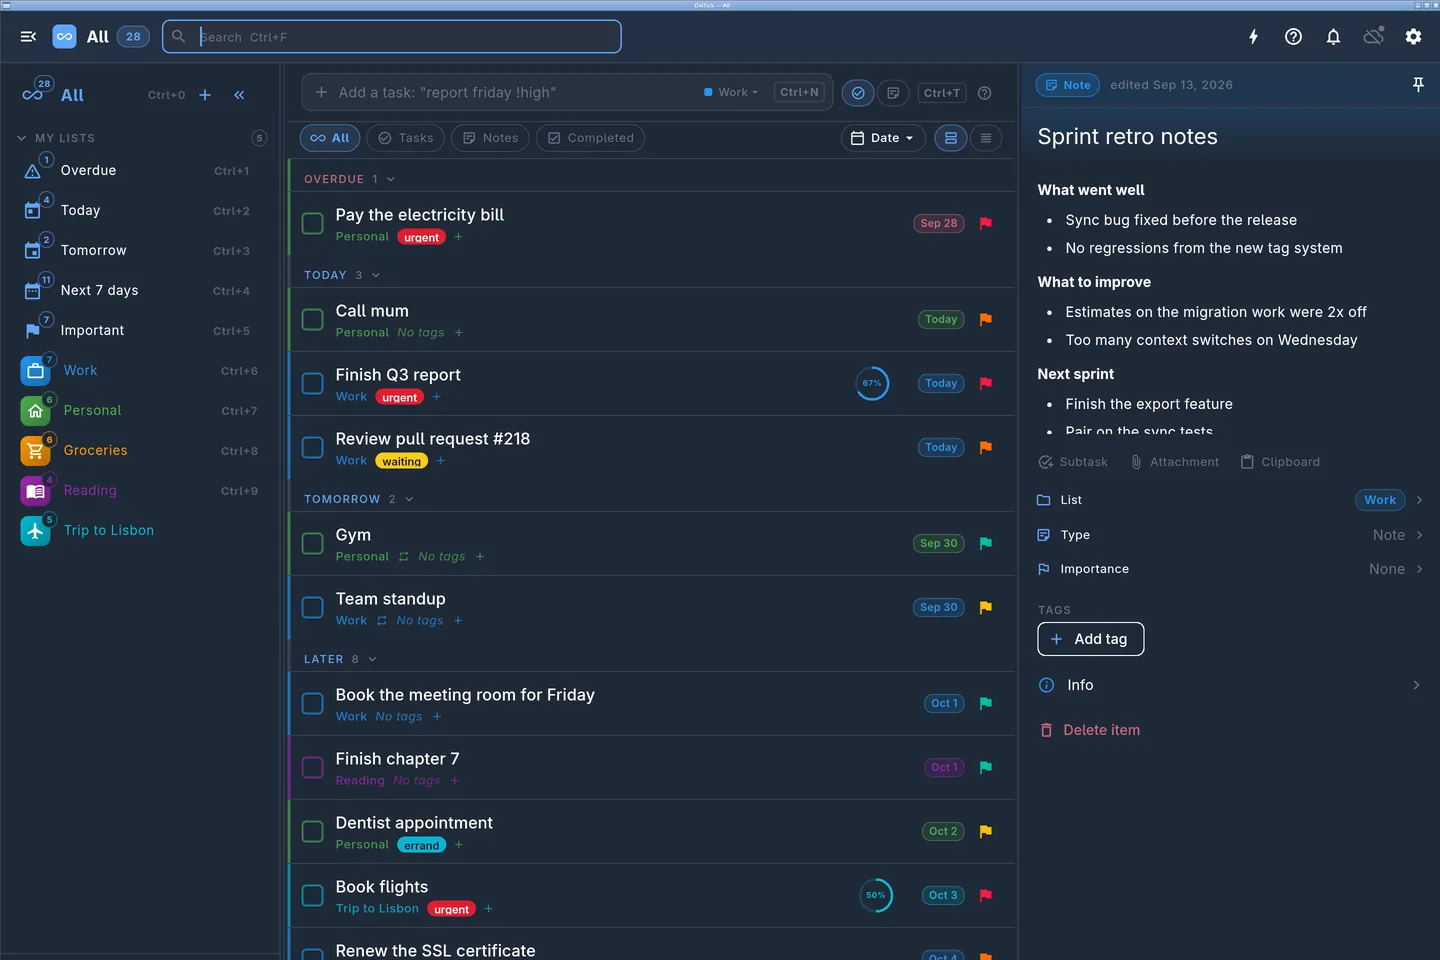Click the Clipboard button

1280,462
